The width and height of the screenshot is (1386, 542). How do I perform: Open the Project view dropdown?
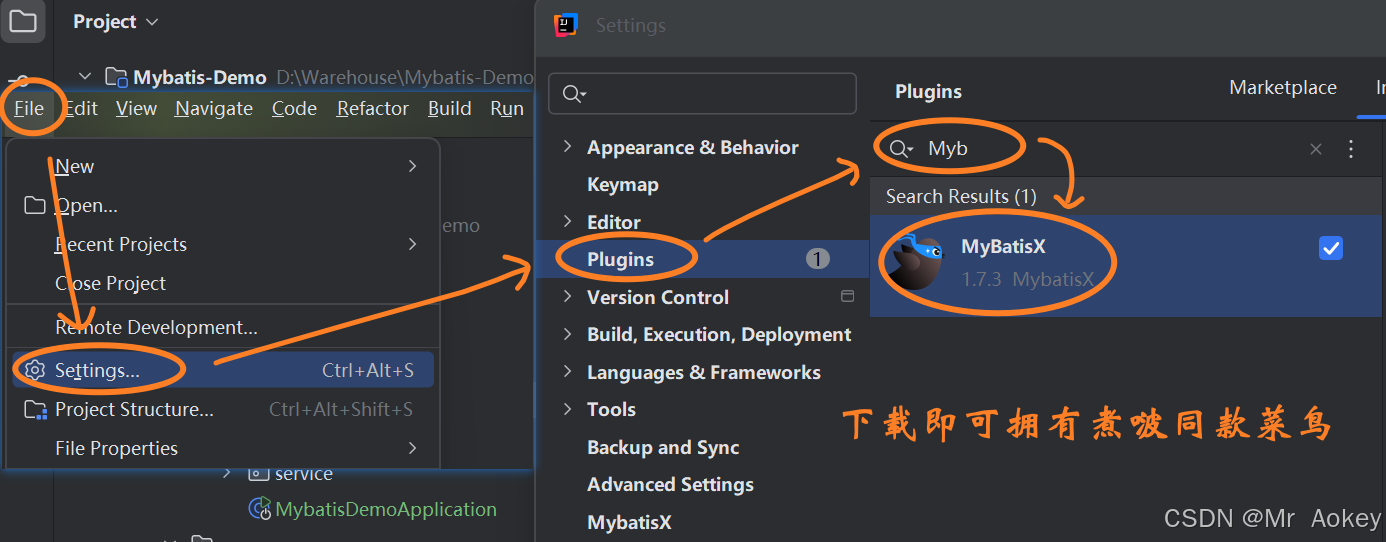coord(116,21)
